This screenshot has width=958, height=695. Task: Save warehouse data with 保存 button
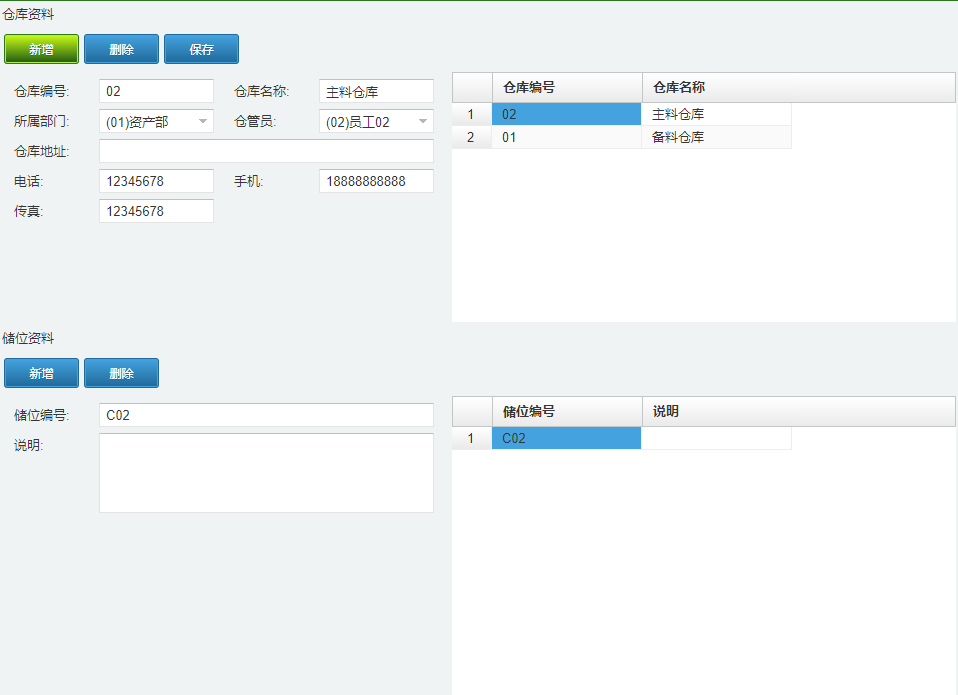202,49
